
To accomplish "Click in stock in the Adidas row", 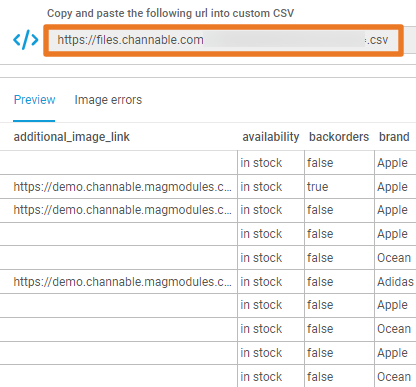I will click(261, 282).
